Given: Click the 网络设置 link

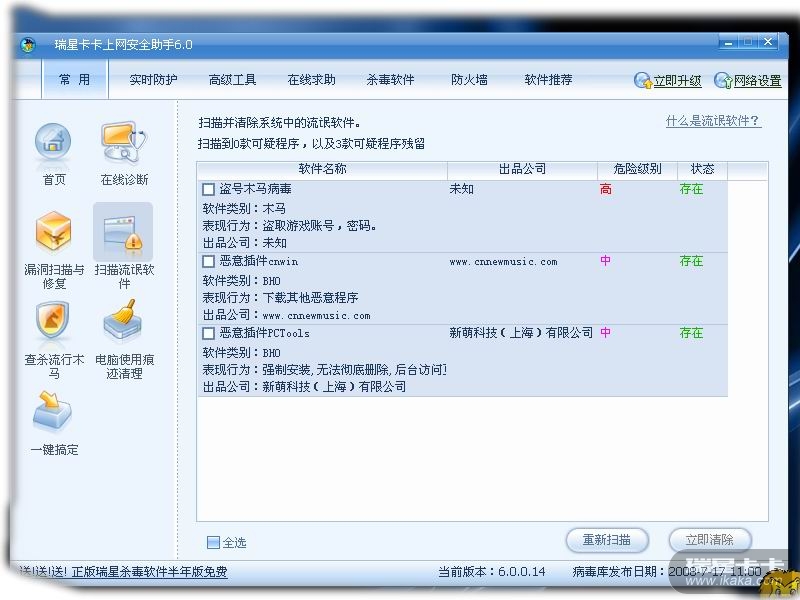Looking at the screenshot, I should pyautogui.click(x=758, y=81).
